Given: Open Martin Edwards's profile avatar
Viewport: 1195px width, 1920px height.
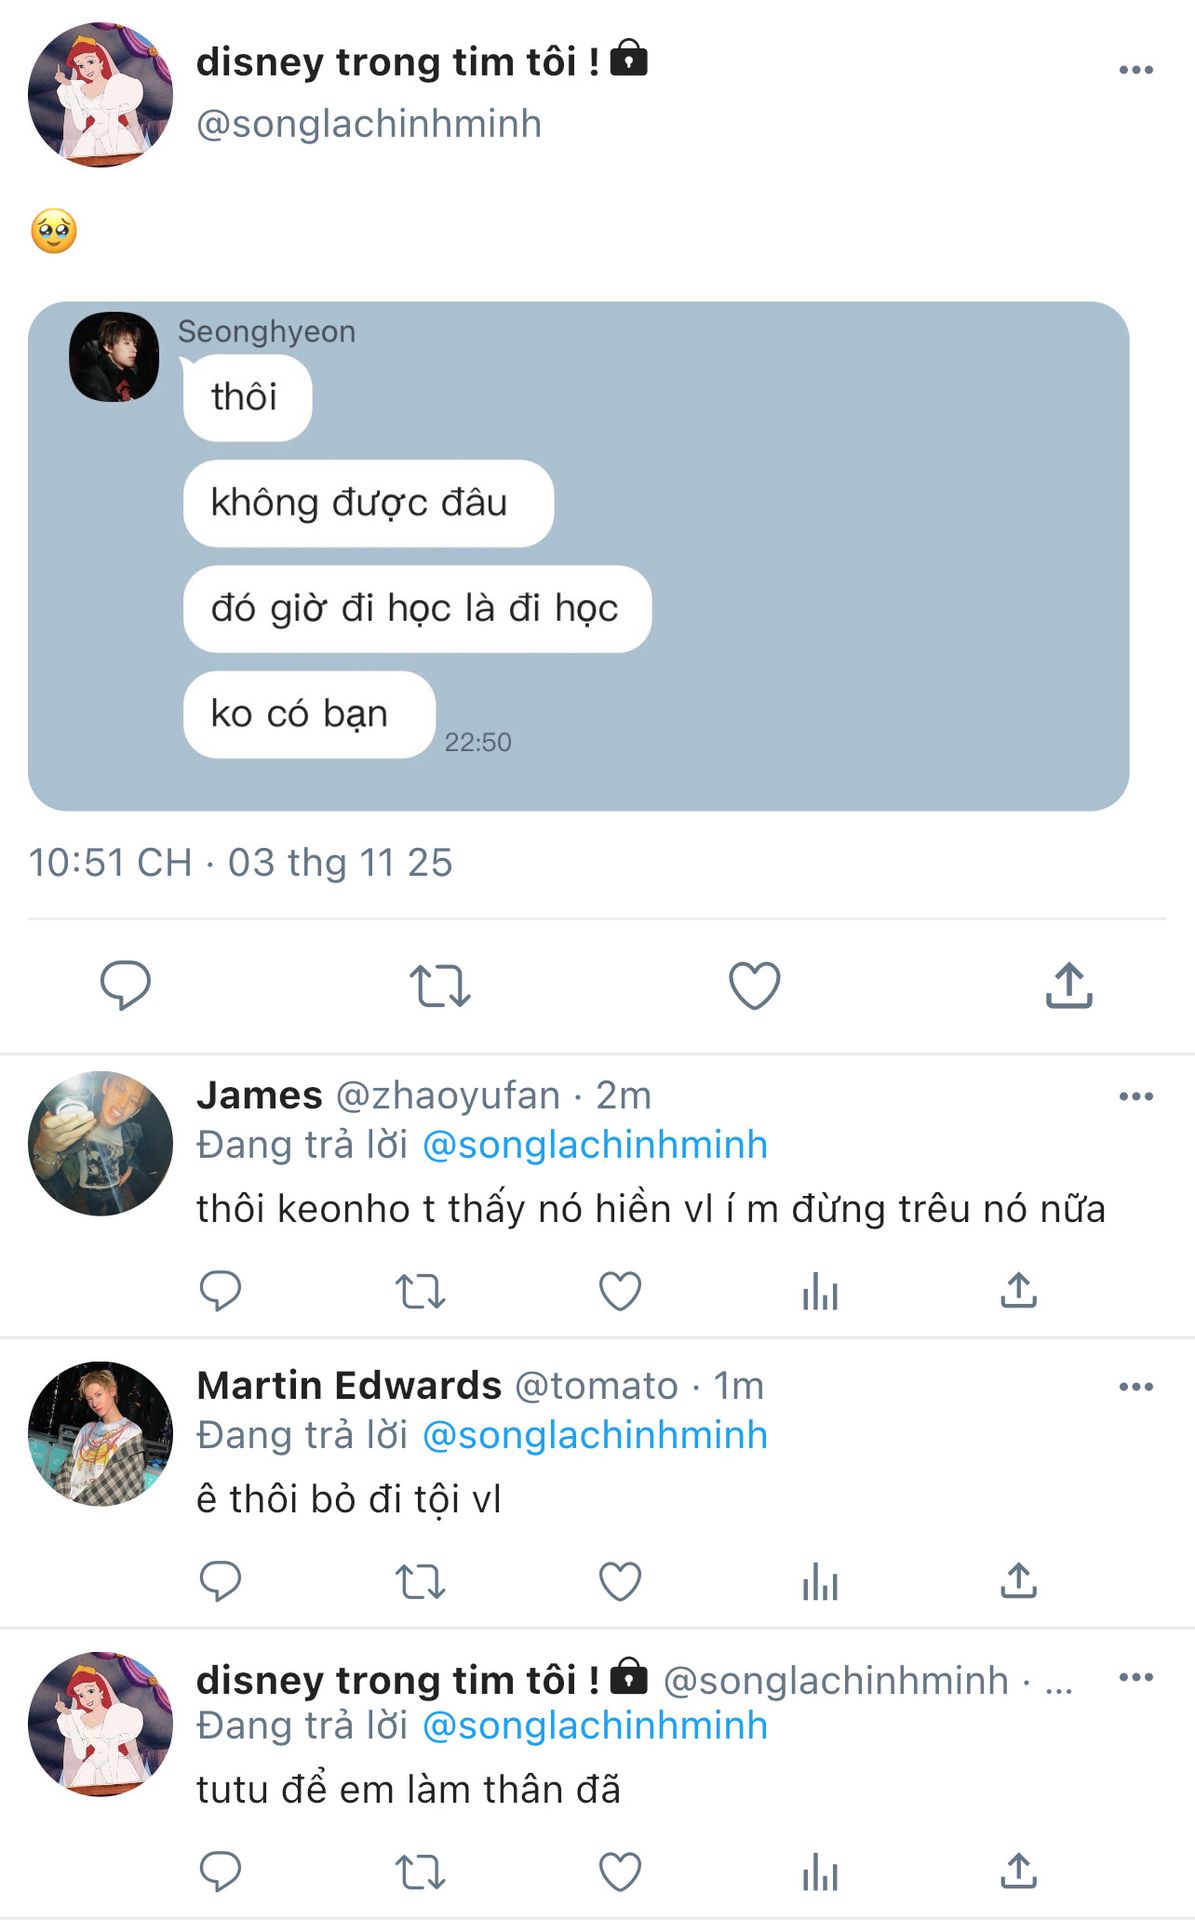Looking at the screenshot, I should 100,1433.
